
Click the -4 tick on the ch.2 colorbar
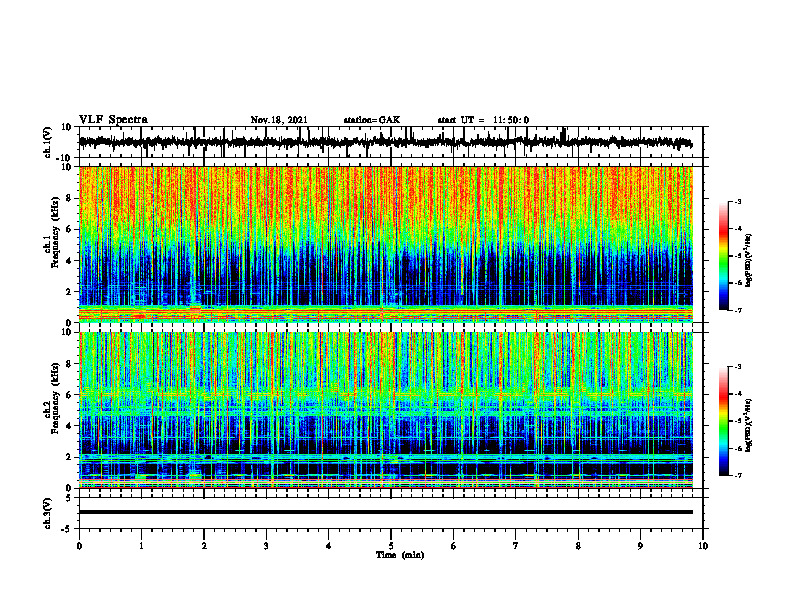[x=738, y=393]
